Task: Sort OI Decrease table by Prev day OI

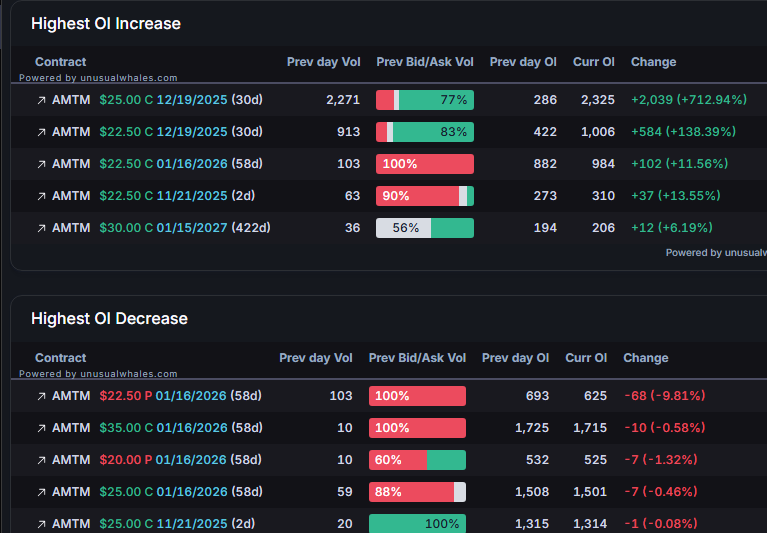Action: click(x=515, y=358)
